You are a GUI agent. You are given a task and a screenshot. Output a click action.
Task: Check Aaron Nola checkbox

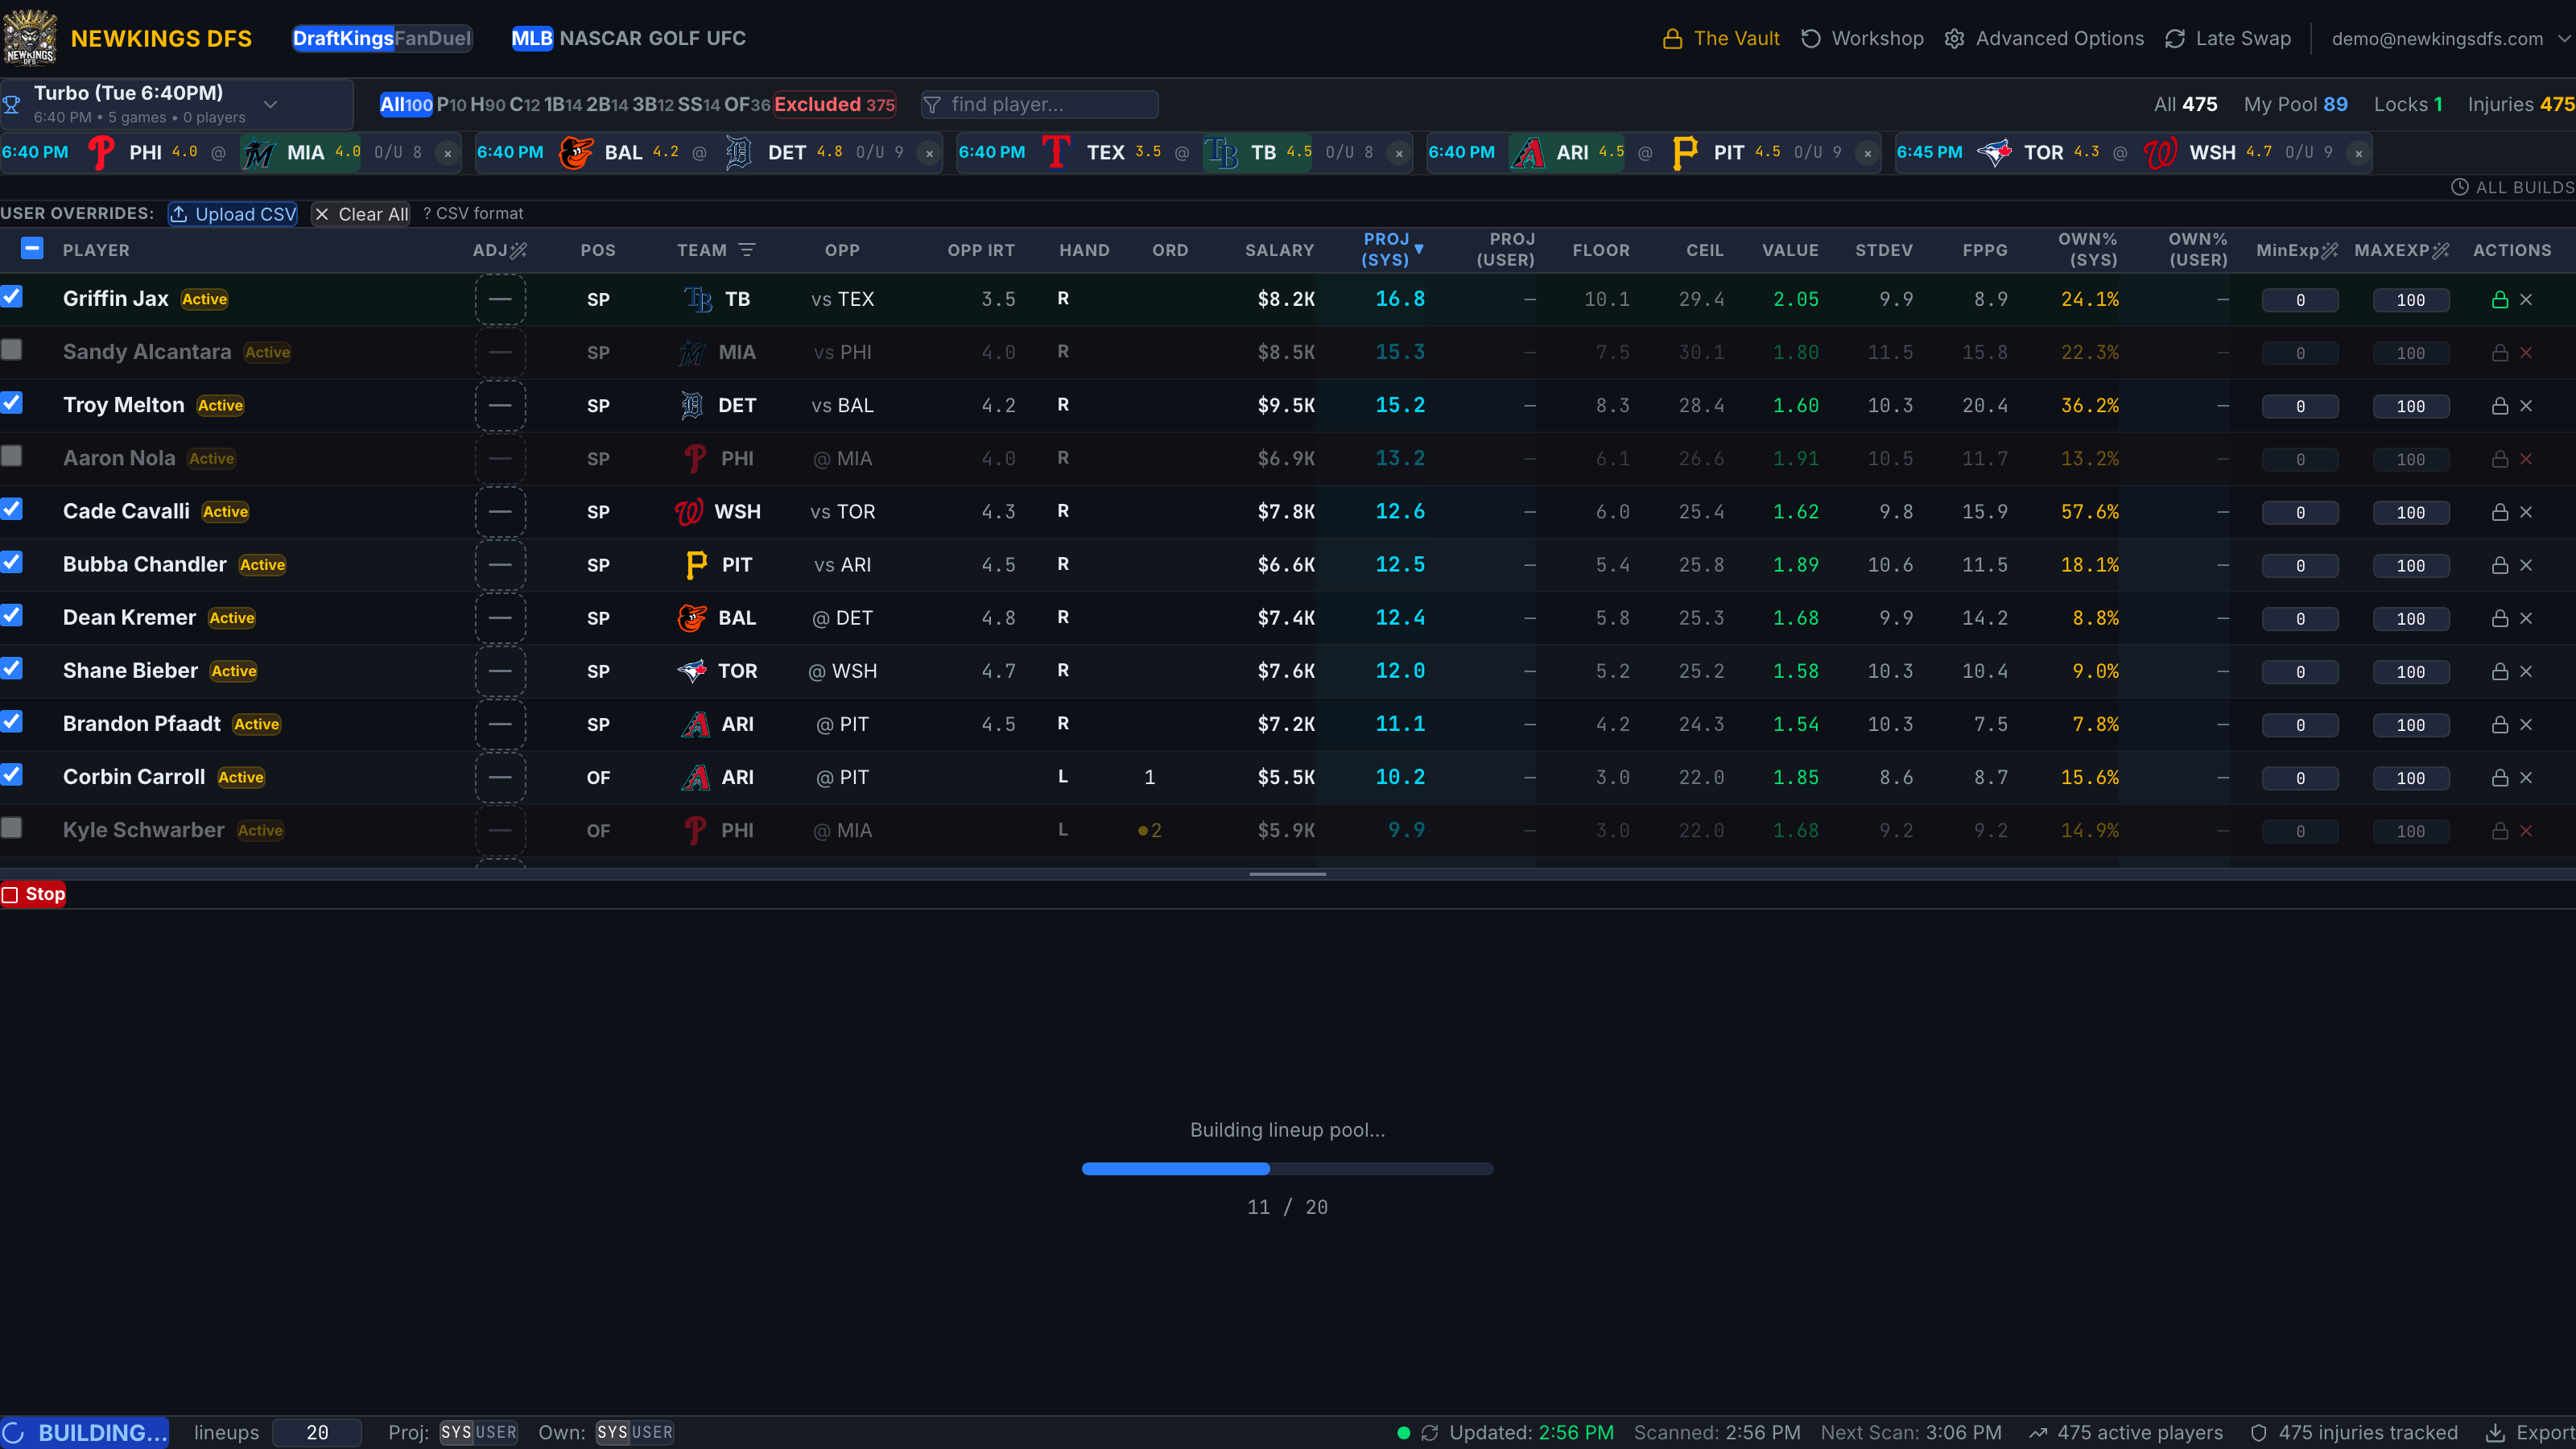[x=12, y=456]
